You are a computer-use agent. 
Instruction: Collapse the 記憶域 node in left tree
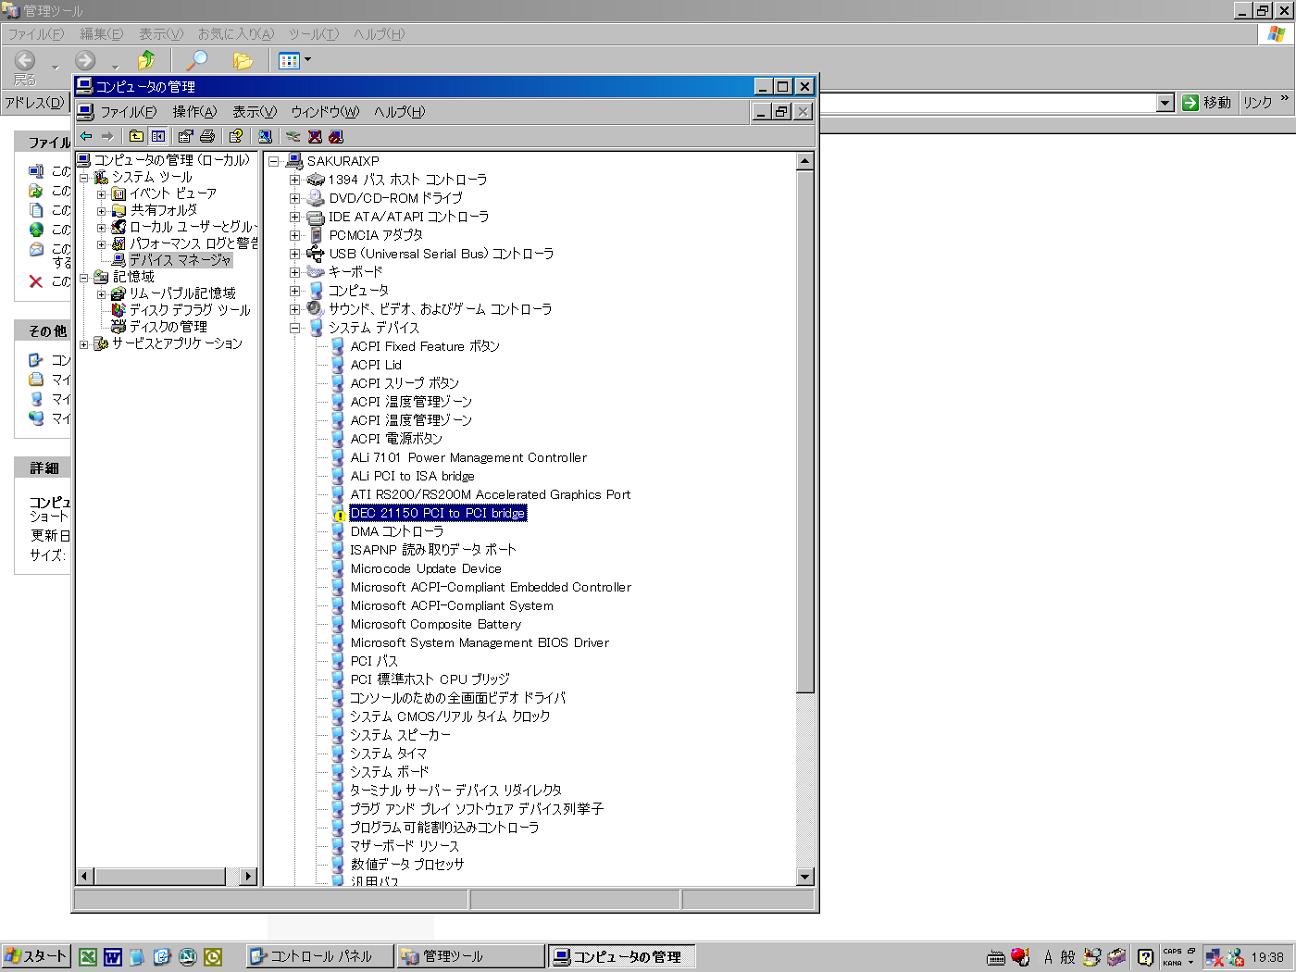pos(84,277)
